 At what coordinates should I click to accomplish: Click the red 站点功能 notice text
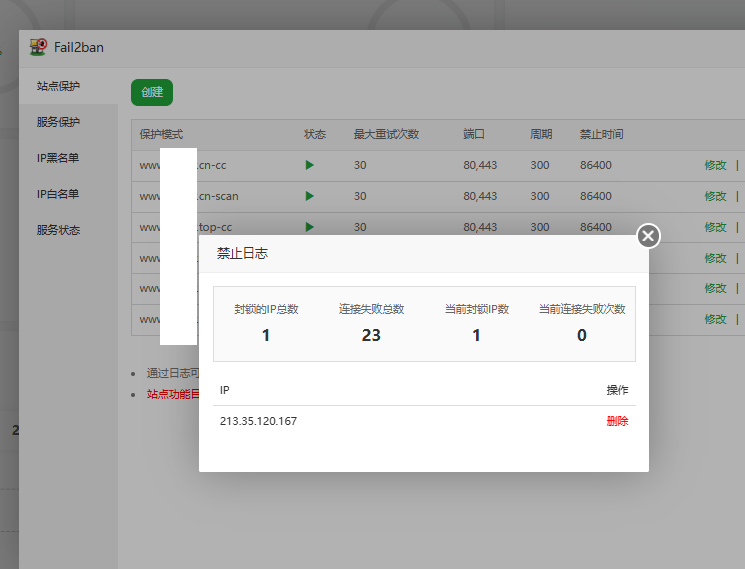point(173,394)
